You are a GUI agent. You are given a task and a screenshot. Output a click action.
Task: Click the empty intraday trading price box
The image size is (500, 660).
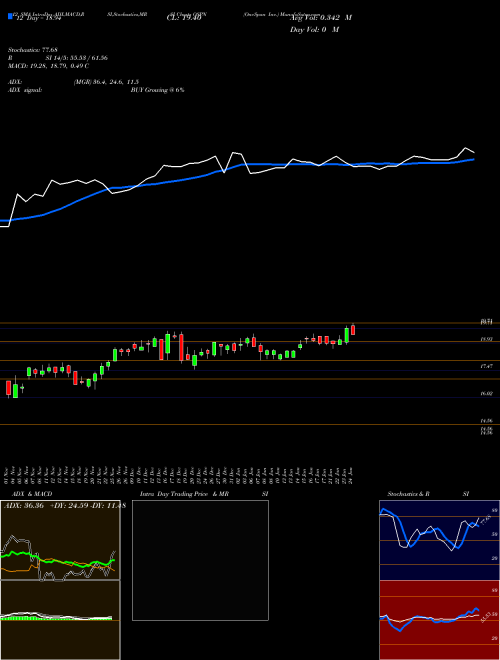(x=200, y=560)
